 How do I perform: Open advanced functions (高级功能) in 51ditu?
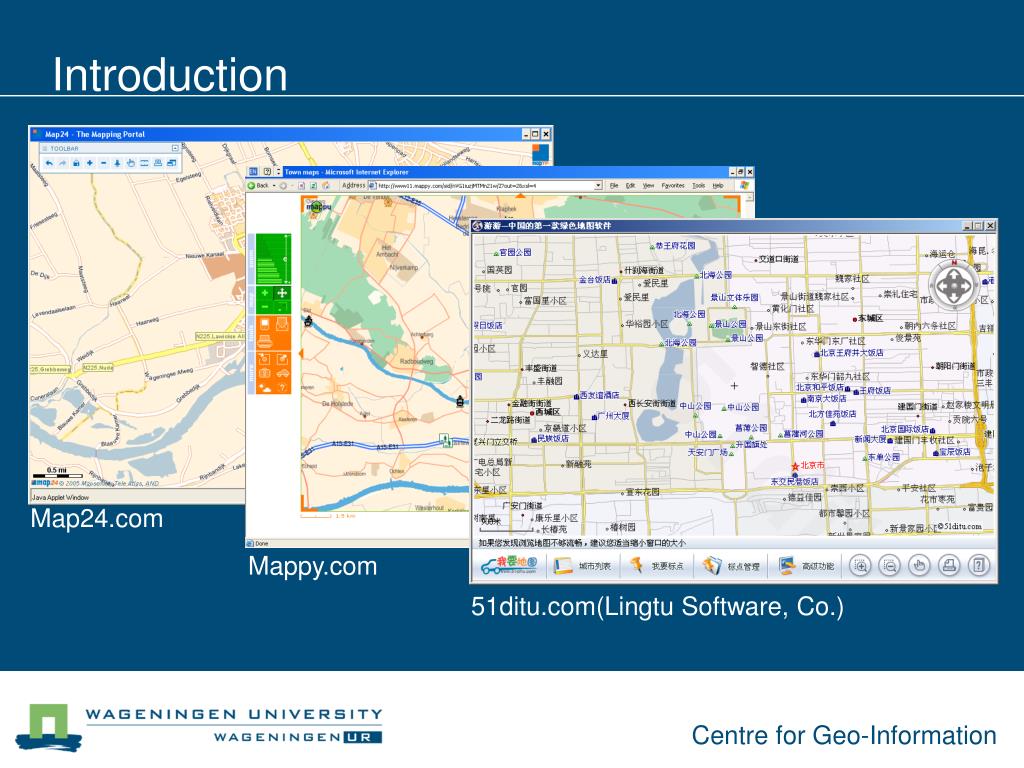coord(805,566)
